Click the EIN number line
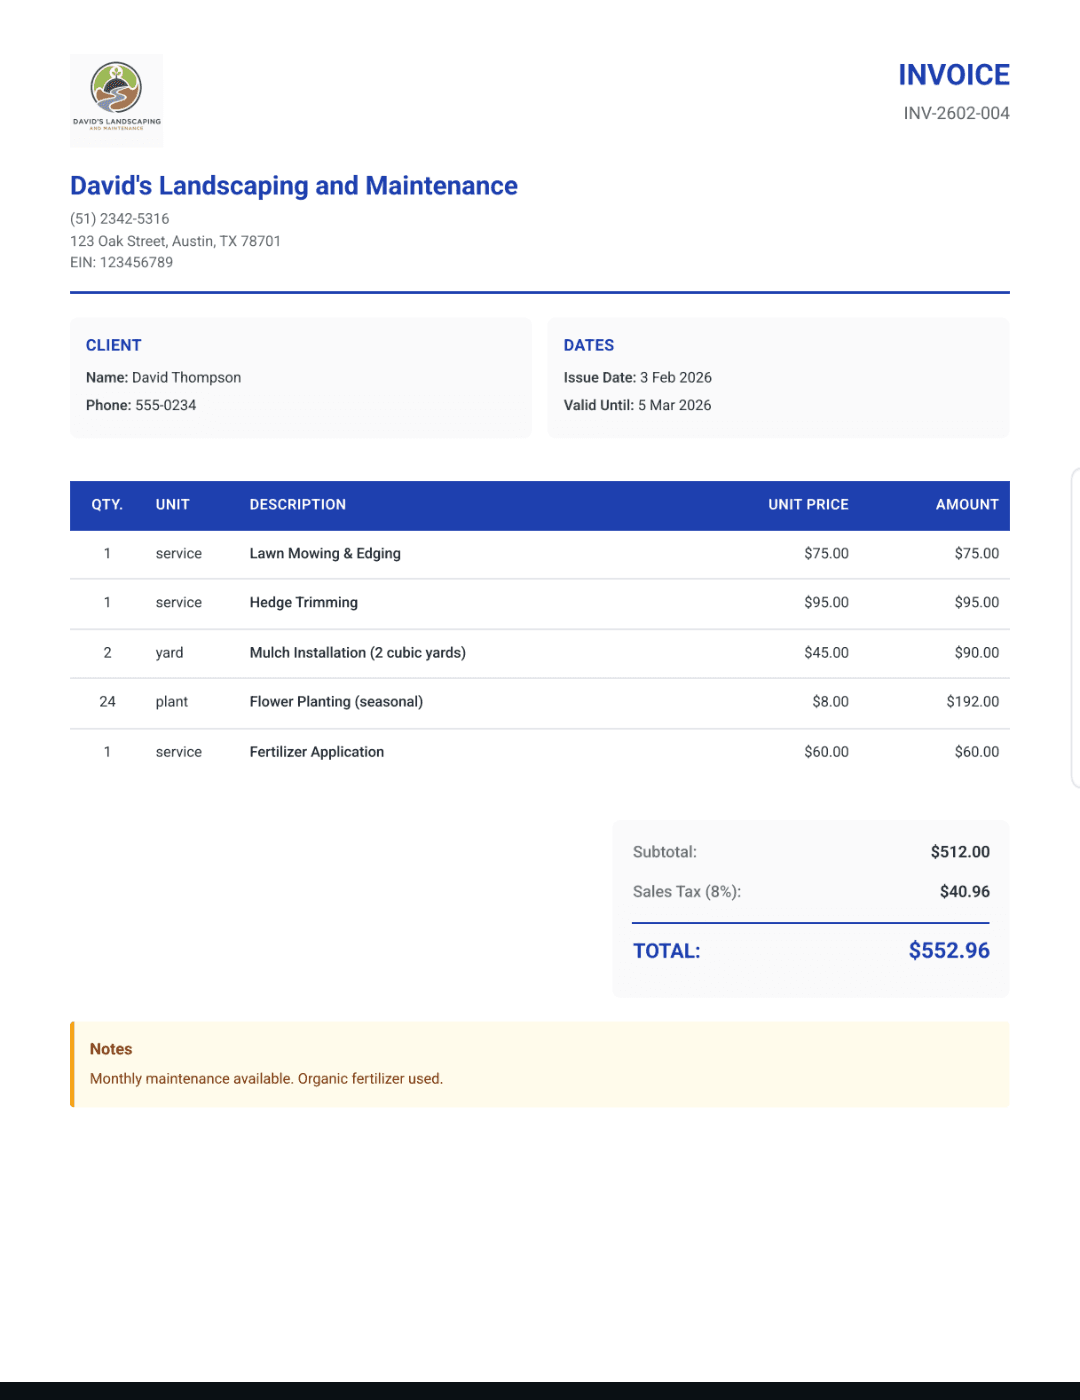 click(121, 262)
